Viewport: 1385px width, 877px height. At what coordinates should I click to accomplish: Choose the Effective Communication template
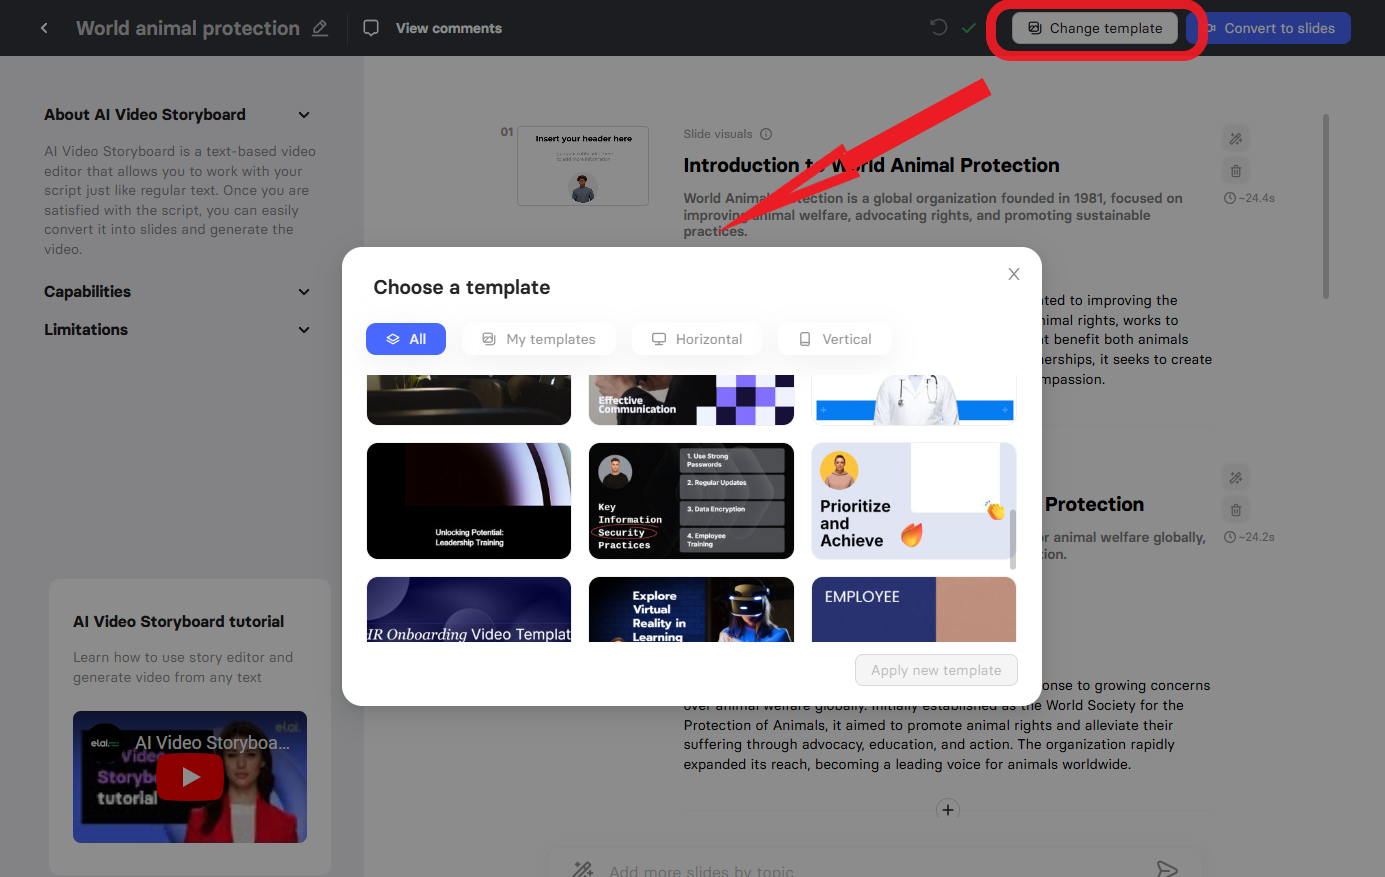point(691,400)
